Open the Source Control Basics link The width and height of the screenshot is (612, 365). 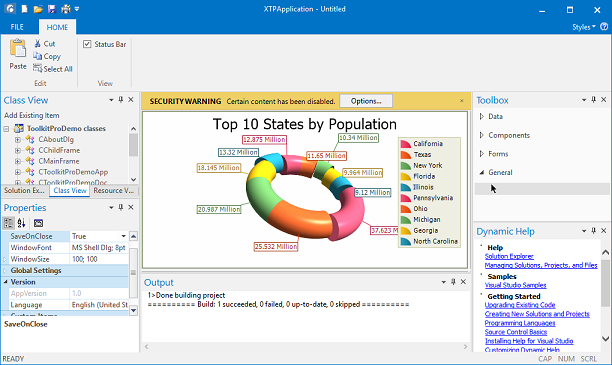tap(516, 332)
